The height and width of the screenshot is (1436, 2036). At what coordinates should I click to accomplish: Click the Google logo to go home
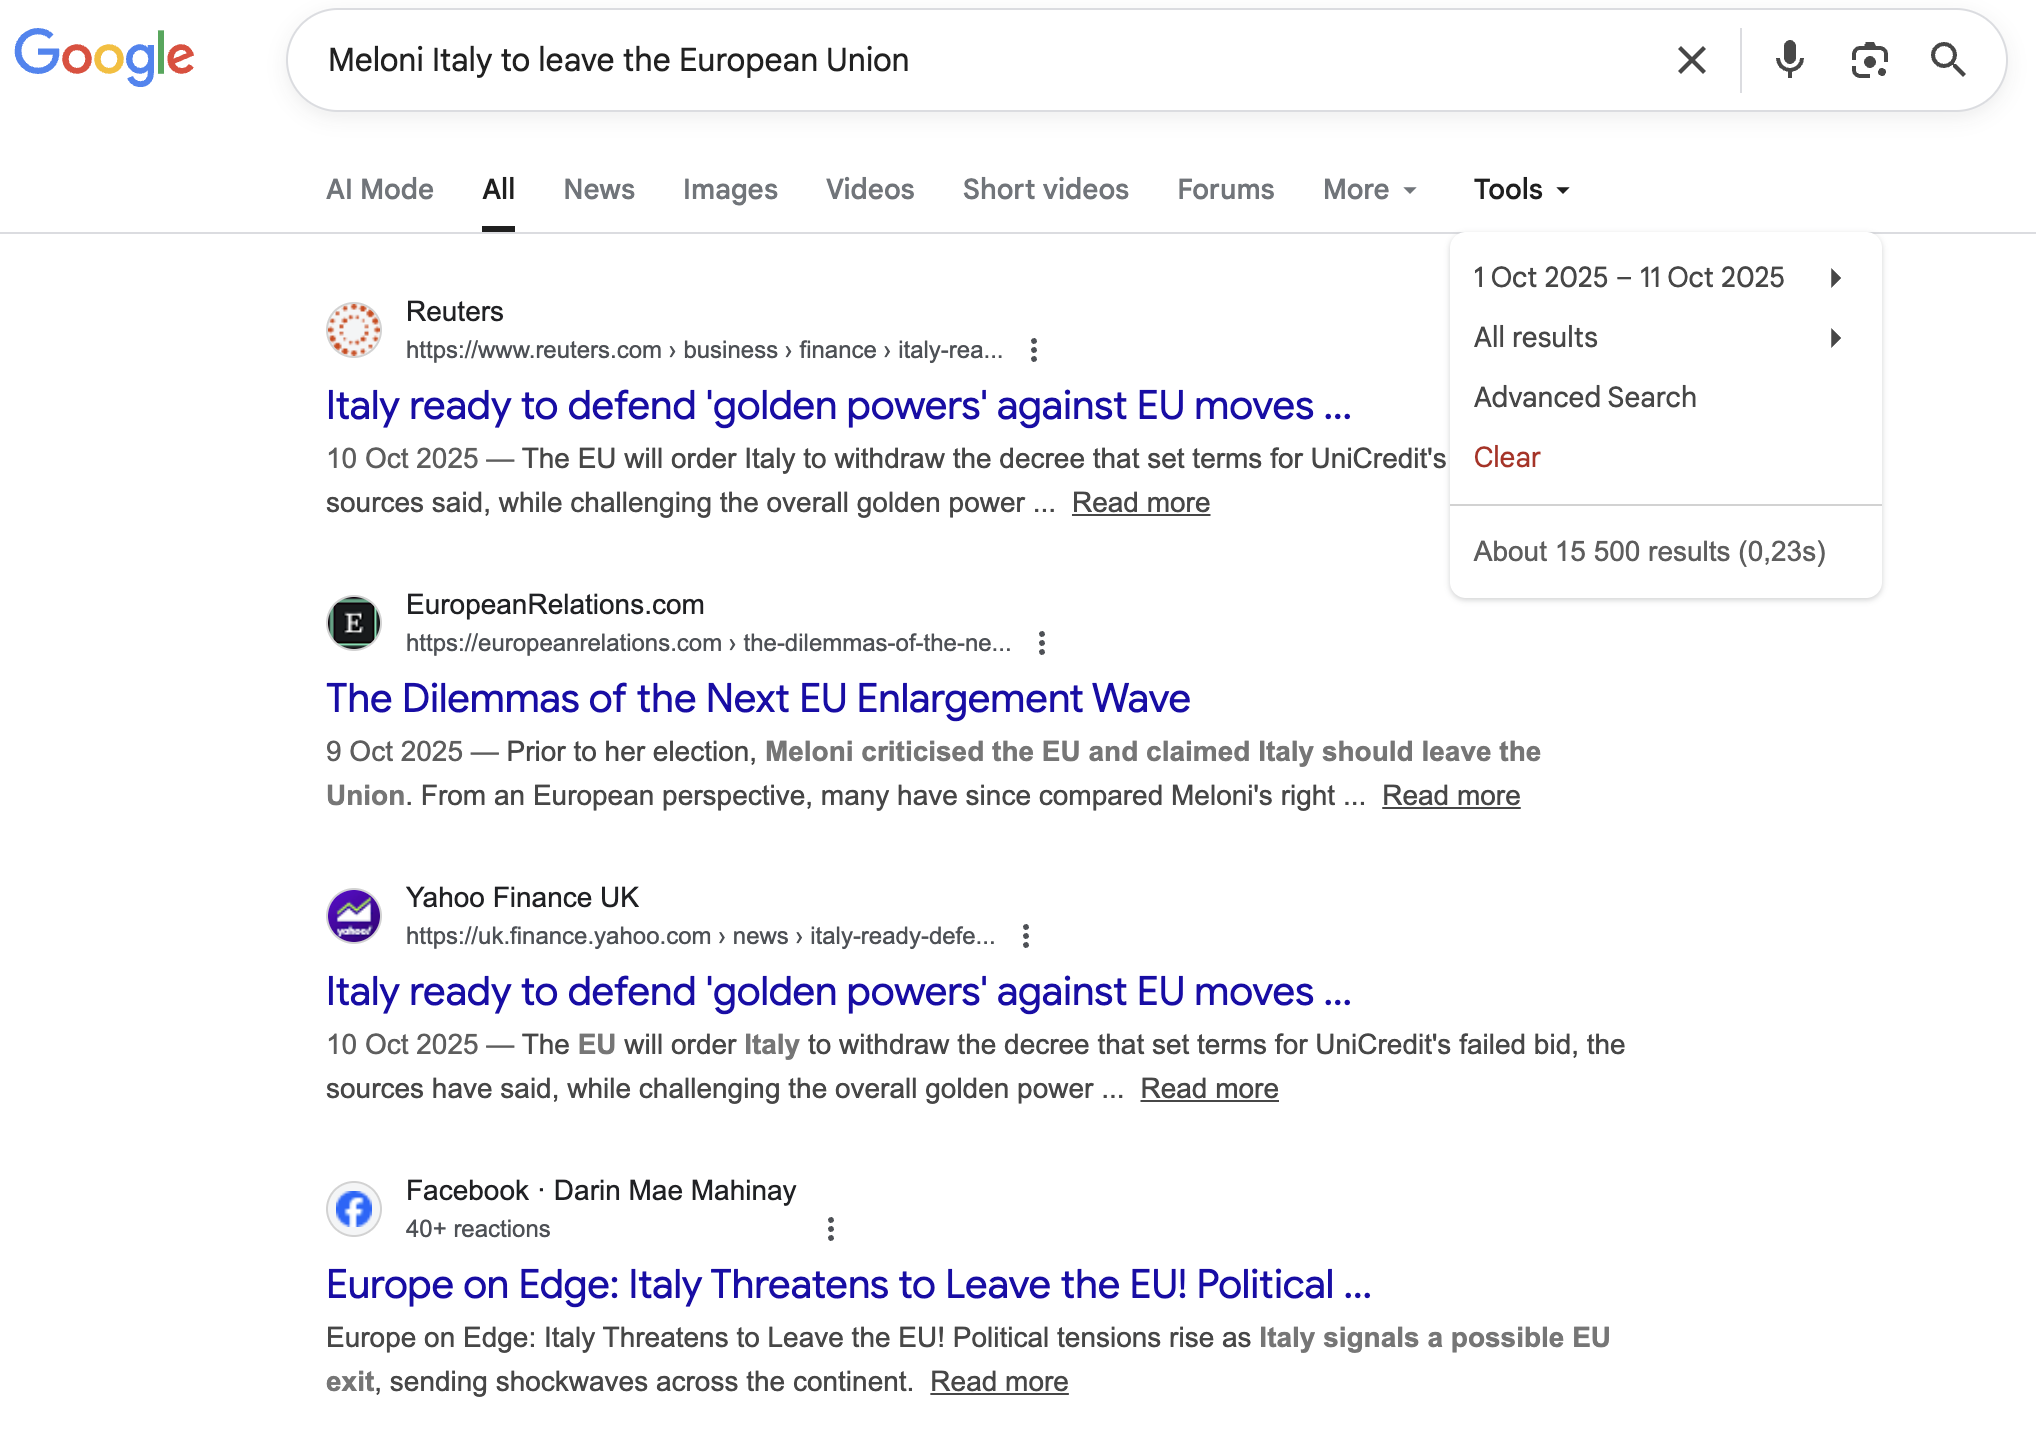point(104,57)
